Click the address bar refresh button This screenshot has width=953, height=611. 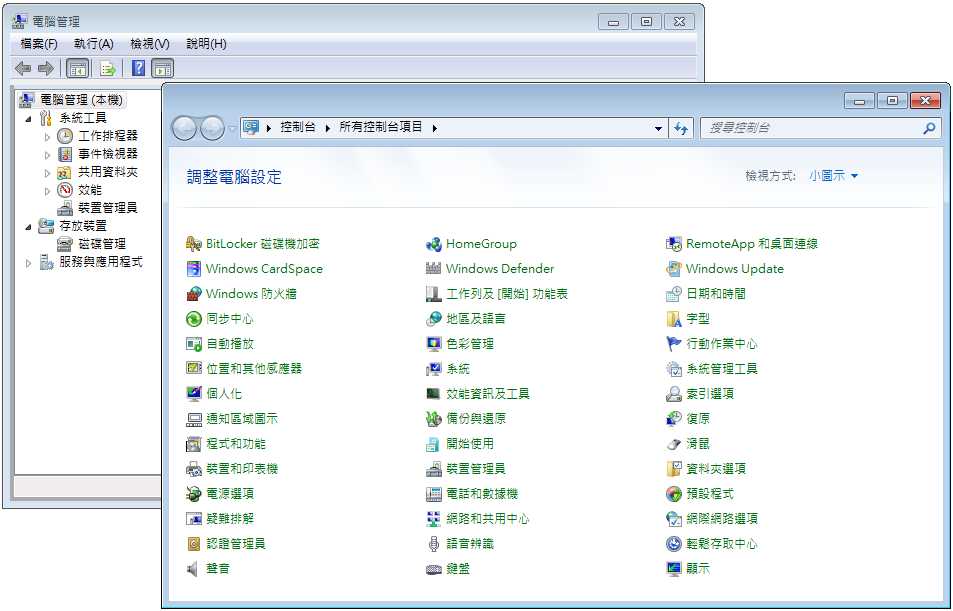[681, 128]
